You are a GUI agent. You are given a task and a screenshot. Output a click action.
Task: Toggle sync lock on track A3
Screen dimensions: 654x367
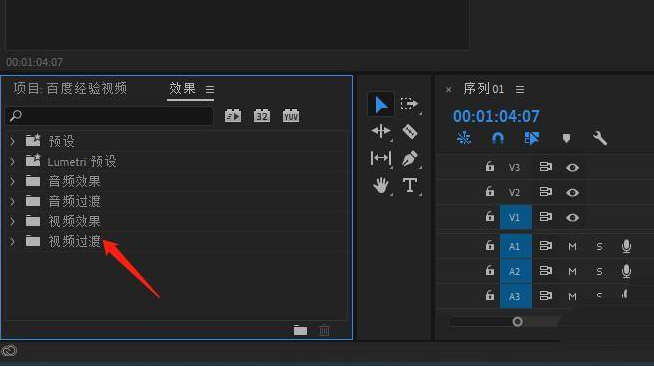click(x=545, y=296)
